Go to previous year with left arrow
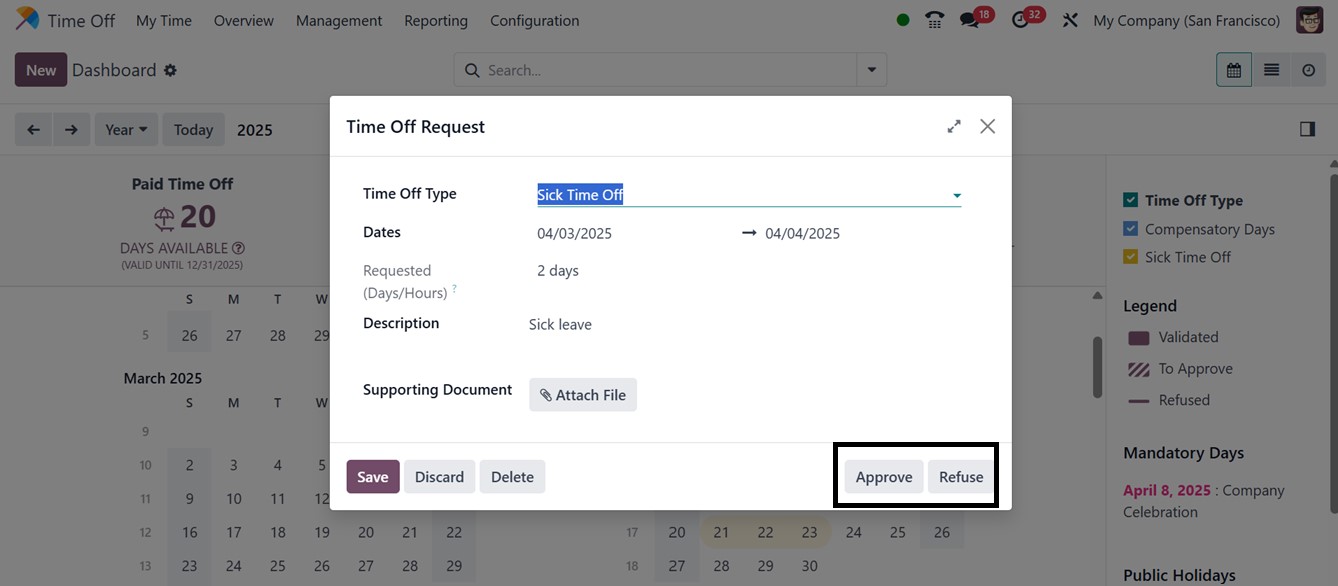This screenshot has width=1338, height=586. click(34, 129)
